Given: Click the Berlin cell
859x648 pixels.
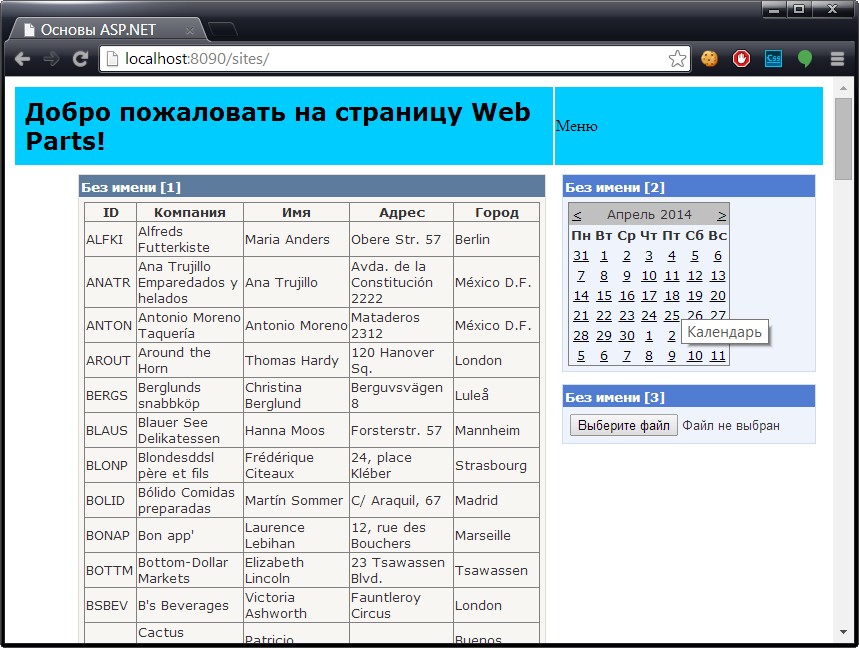Looking at the screenshot, I should point(496,239).
